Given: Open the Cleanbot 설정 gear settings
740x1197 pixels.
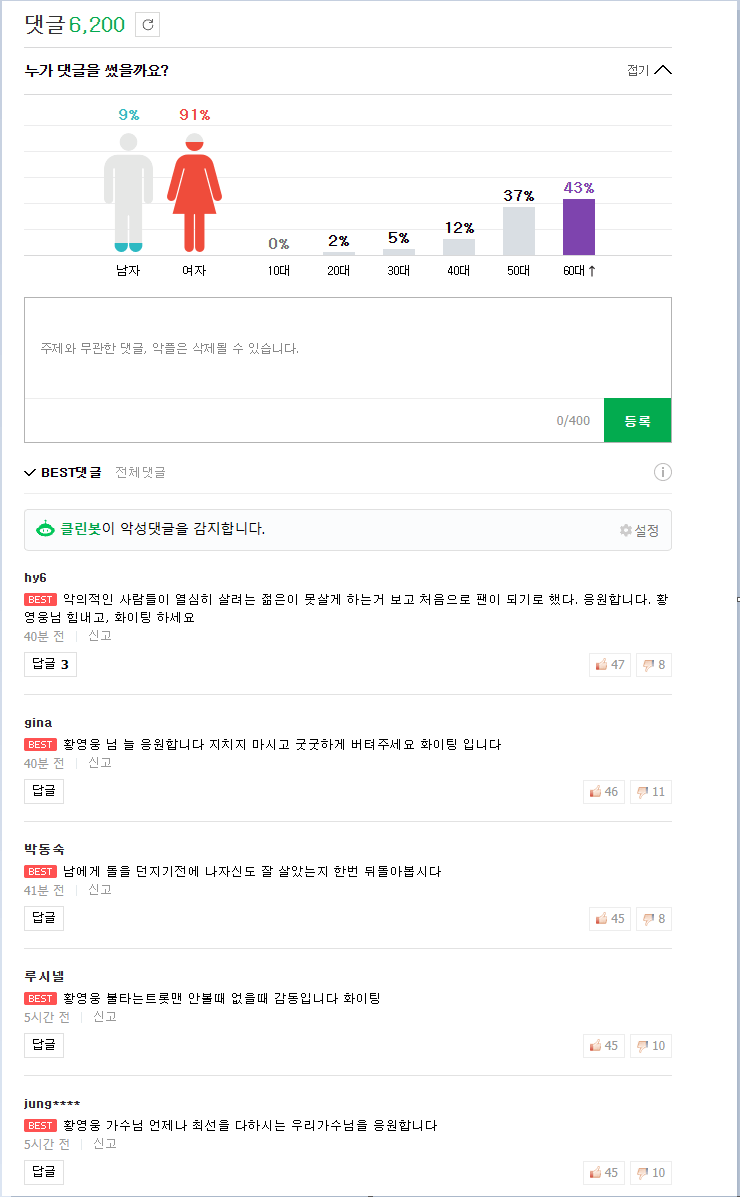Looking at the screenshot, I should click(639, 530).
